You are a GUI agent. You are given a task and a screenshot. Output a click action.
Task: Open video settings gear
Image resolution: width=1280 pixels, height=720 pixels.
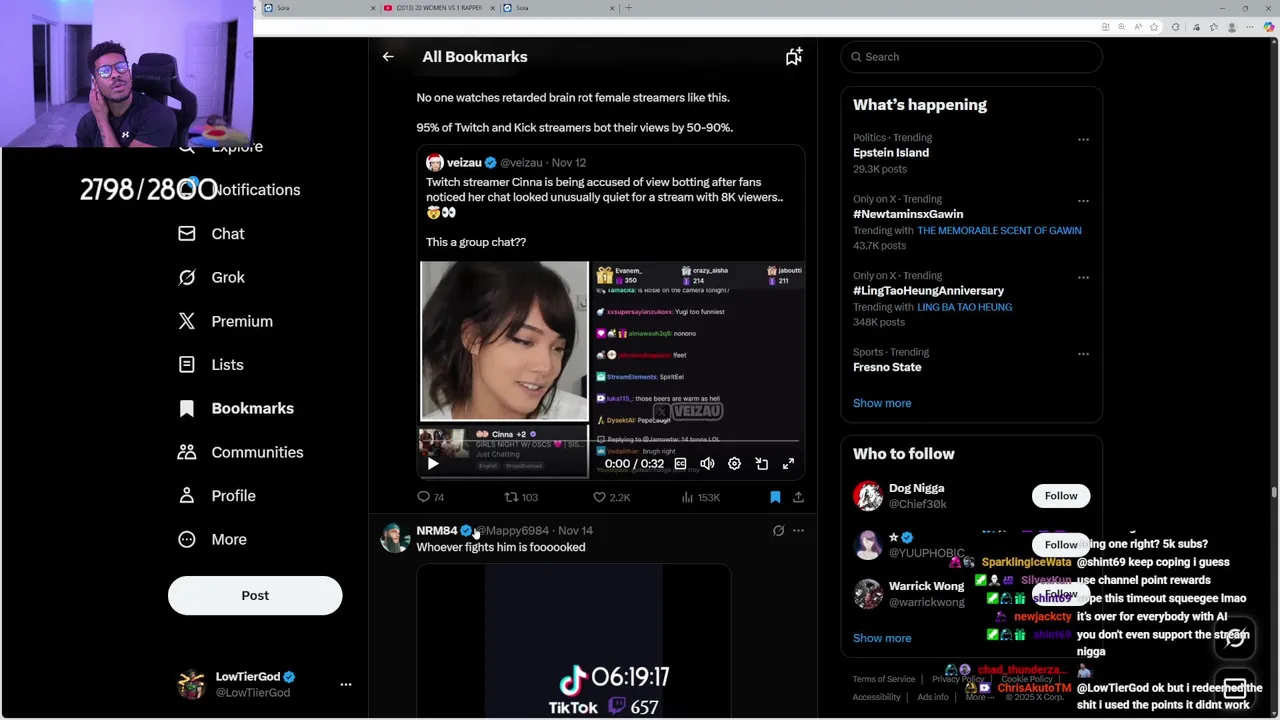coord(734,464)
